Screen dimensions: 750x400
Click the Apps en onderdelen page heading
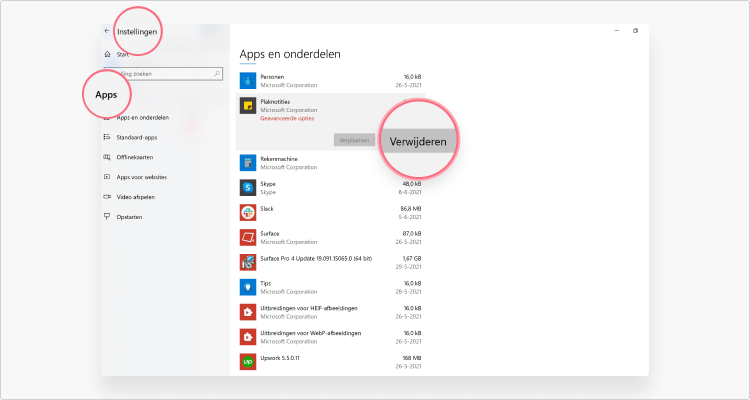(290, 54)
